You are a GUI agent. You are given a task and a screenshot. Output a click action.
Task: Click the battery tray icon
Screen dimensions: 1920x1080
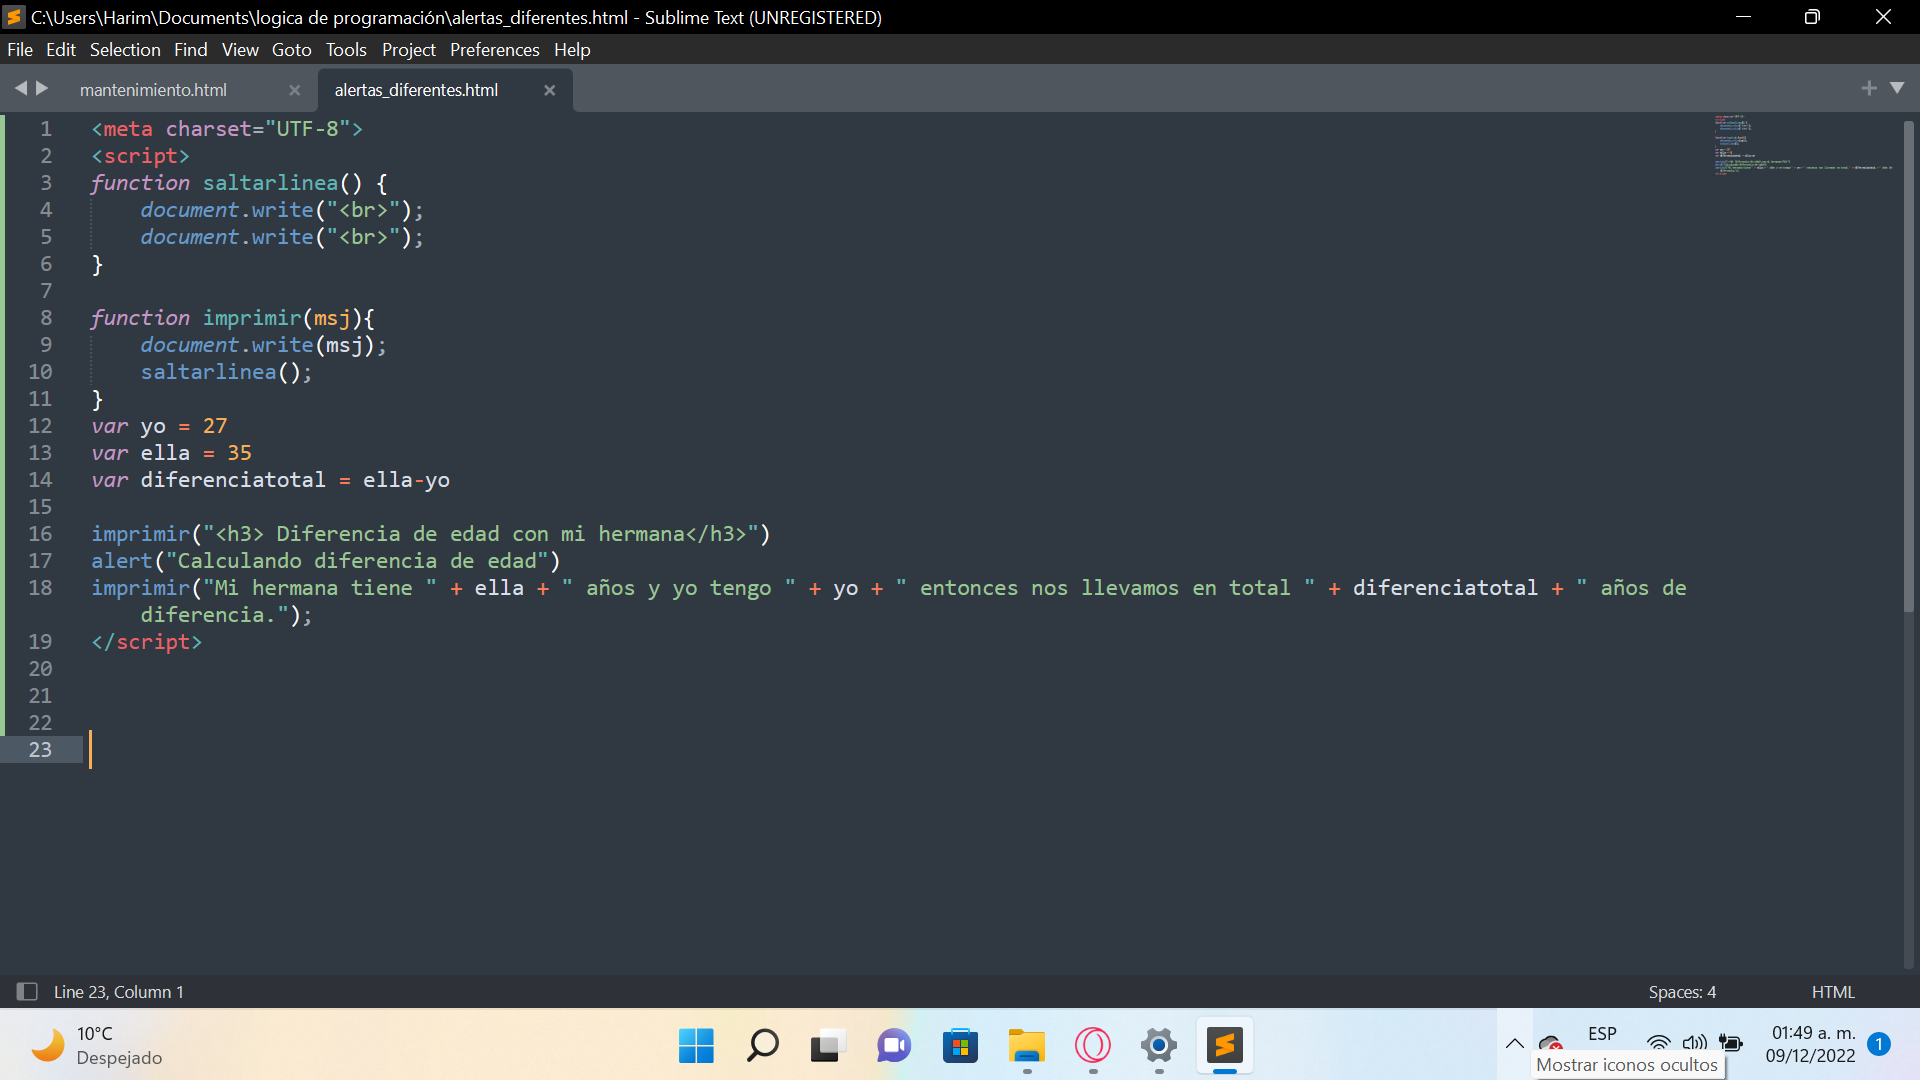(1731, 1043)
